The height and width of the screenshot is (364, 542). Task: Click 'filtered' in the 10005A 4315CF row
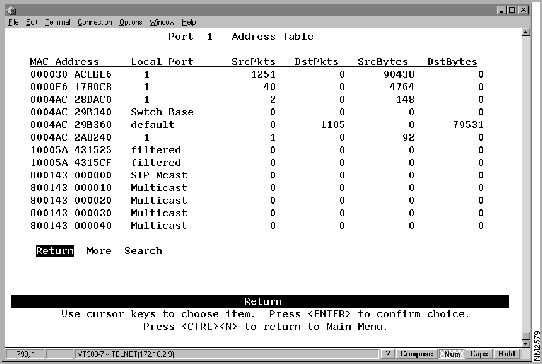(x=156, y=162)
